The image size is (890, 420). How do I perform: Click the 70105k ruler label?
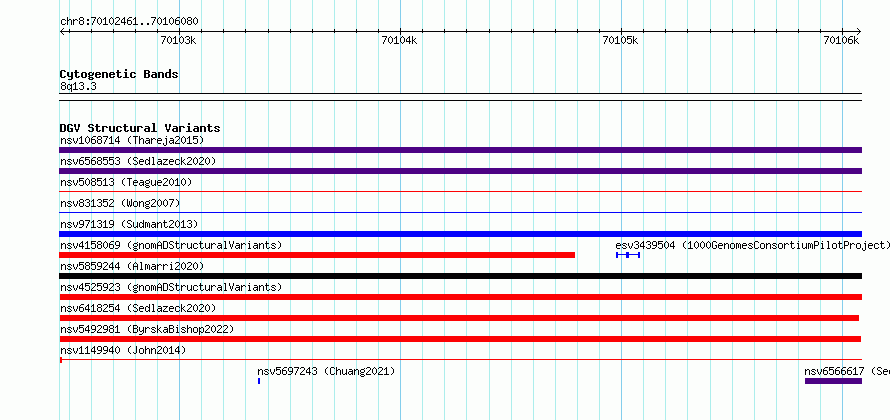click(x=620, y=40)
